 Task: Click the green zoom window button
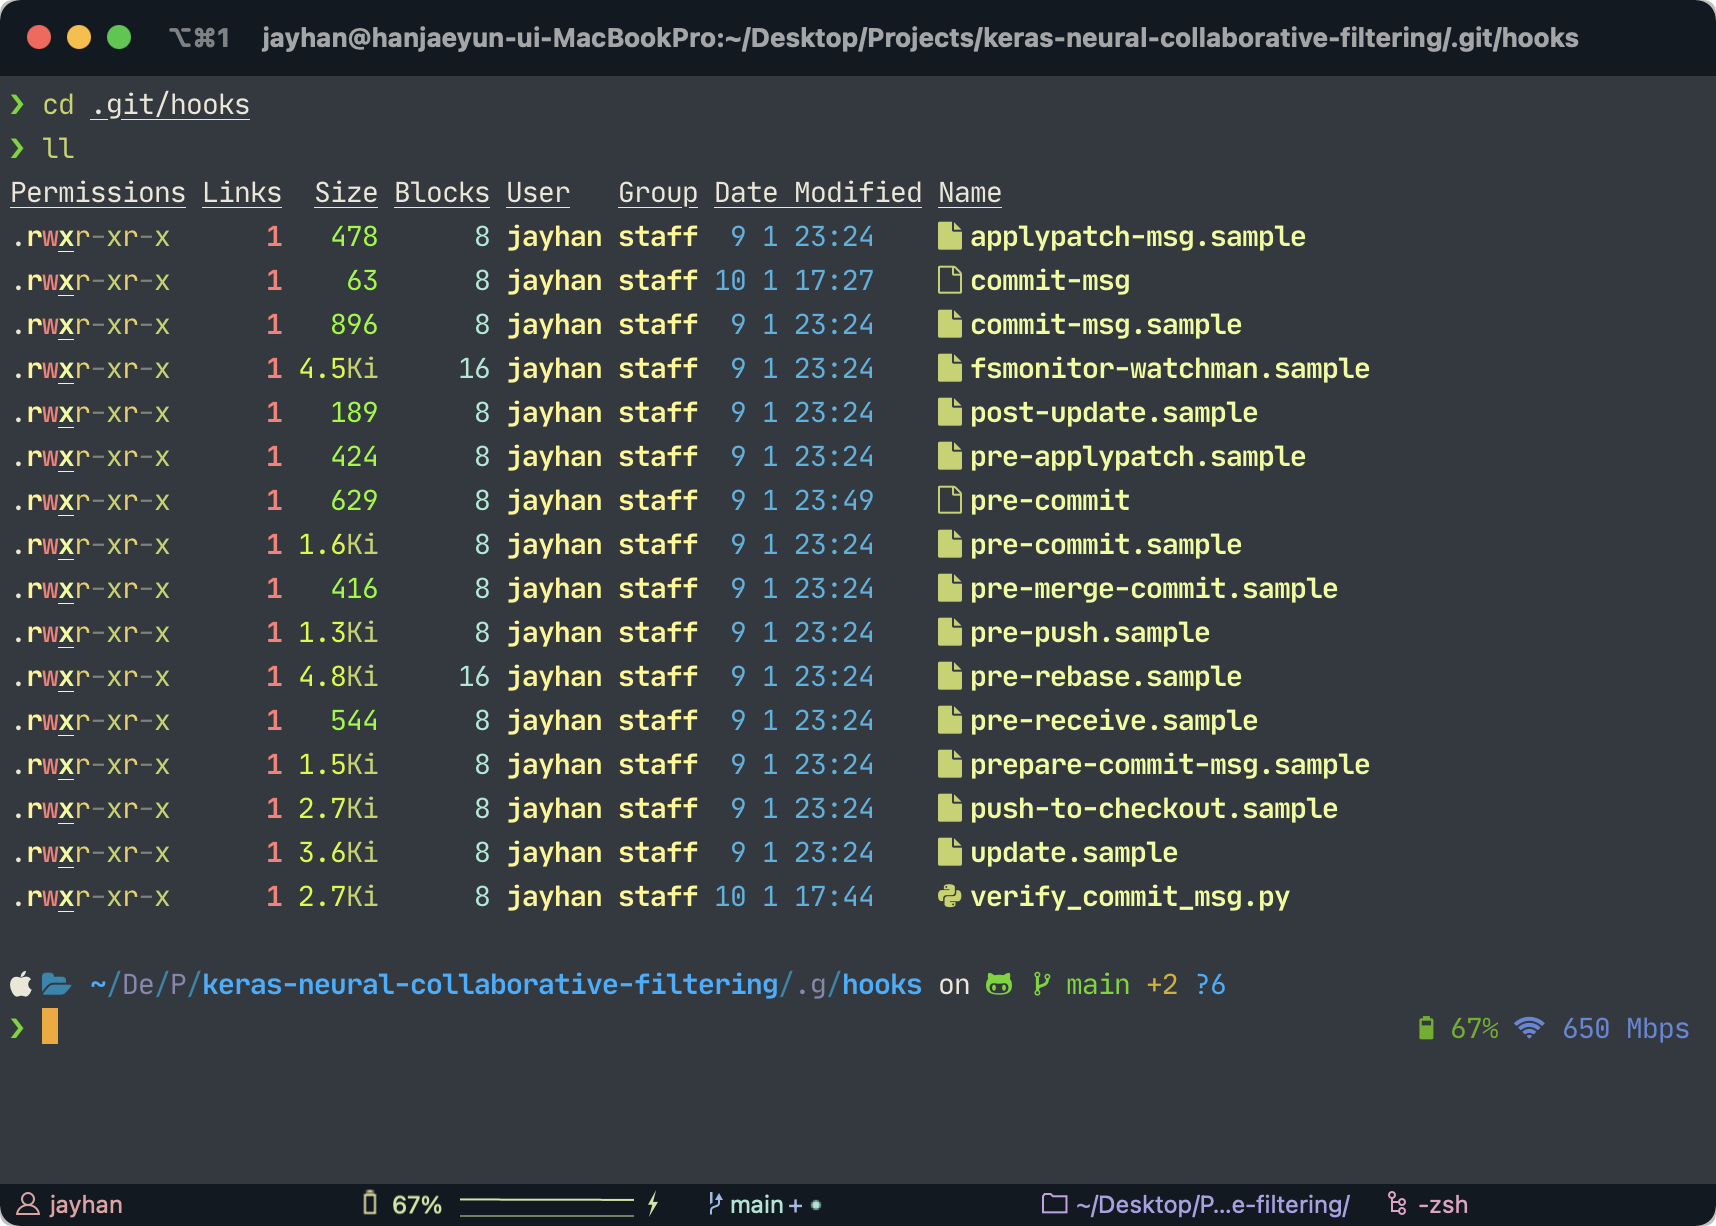coord(119,38)
